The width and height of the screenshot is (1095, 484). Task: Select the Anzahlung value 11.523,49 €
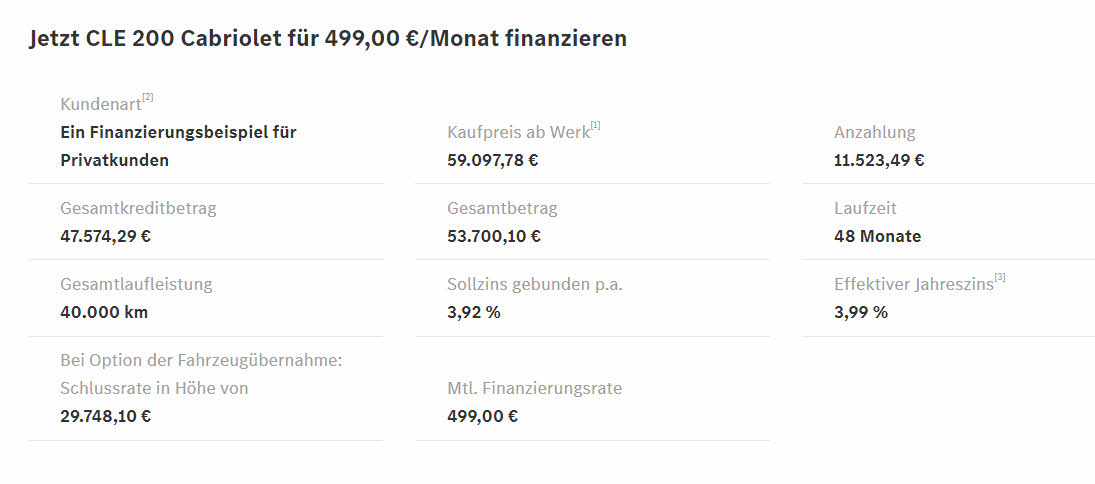pyautogui.click(x=879, y=160)
